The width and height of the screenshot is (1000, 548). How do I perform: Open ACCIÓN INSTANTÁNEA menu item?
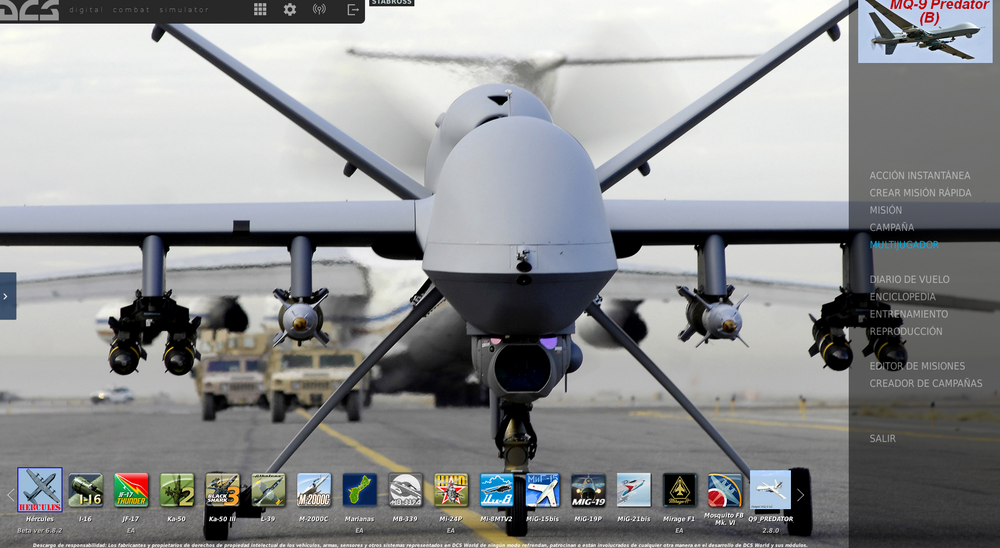tap(920, 175)
